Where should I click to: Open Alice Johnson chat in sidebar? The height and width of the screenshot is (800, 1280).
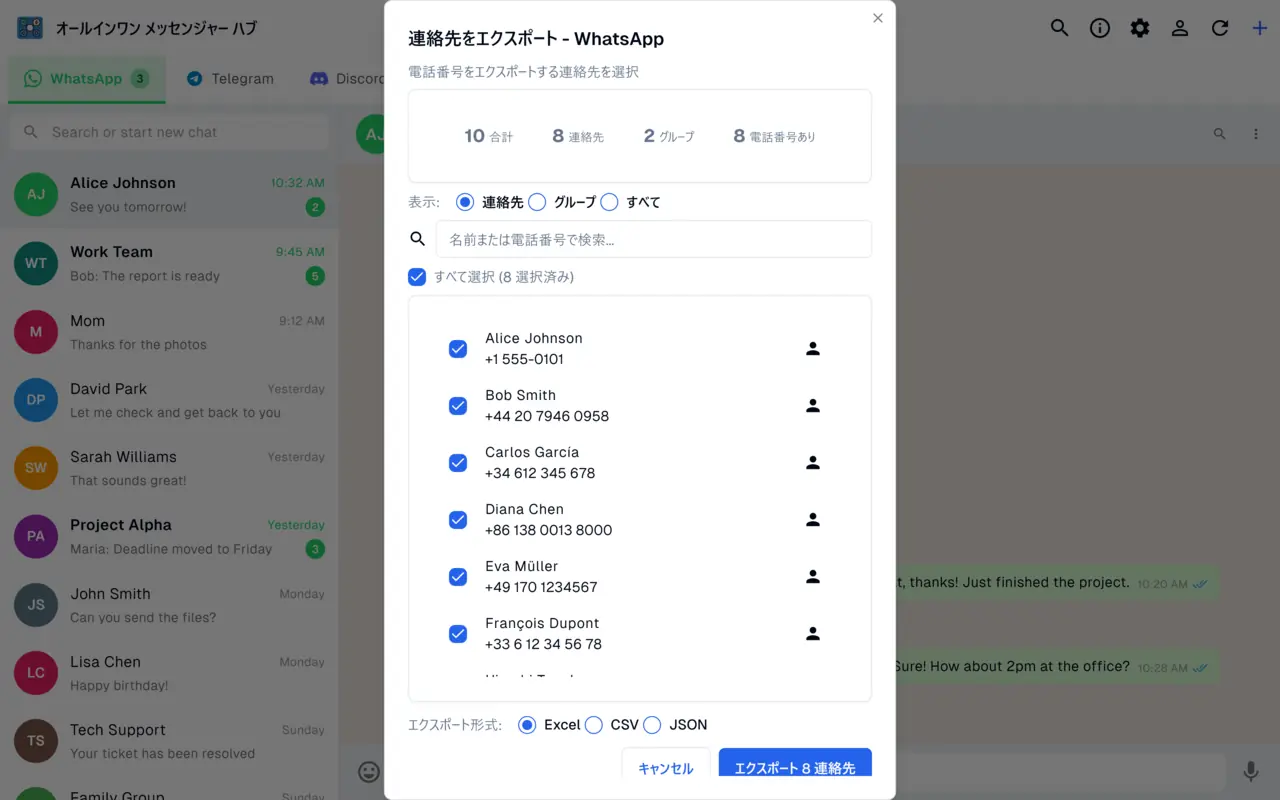169,195
